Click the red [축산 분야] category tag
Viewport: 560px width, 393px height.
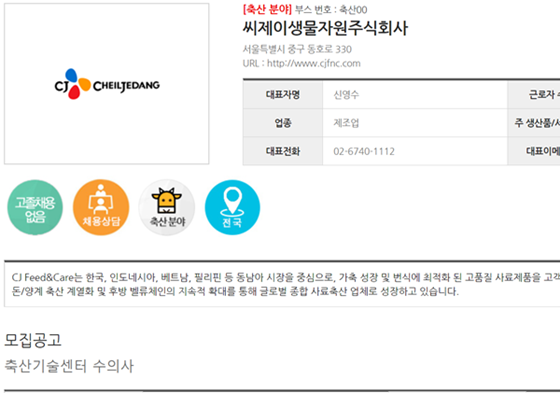[267, 9]
